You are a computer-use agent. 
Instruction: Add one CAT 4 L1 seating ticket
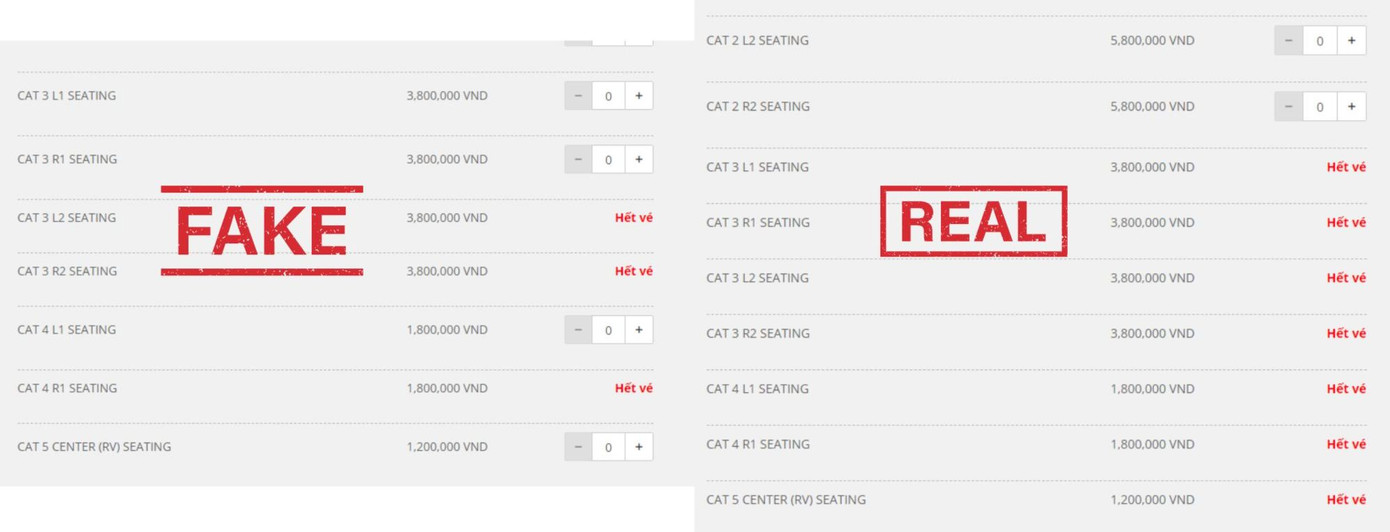[x=639, y=330]
